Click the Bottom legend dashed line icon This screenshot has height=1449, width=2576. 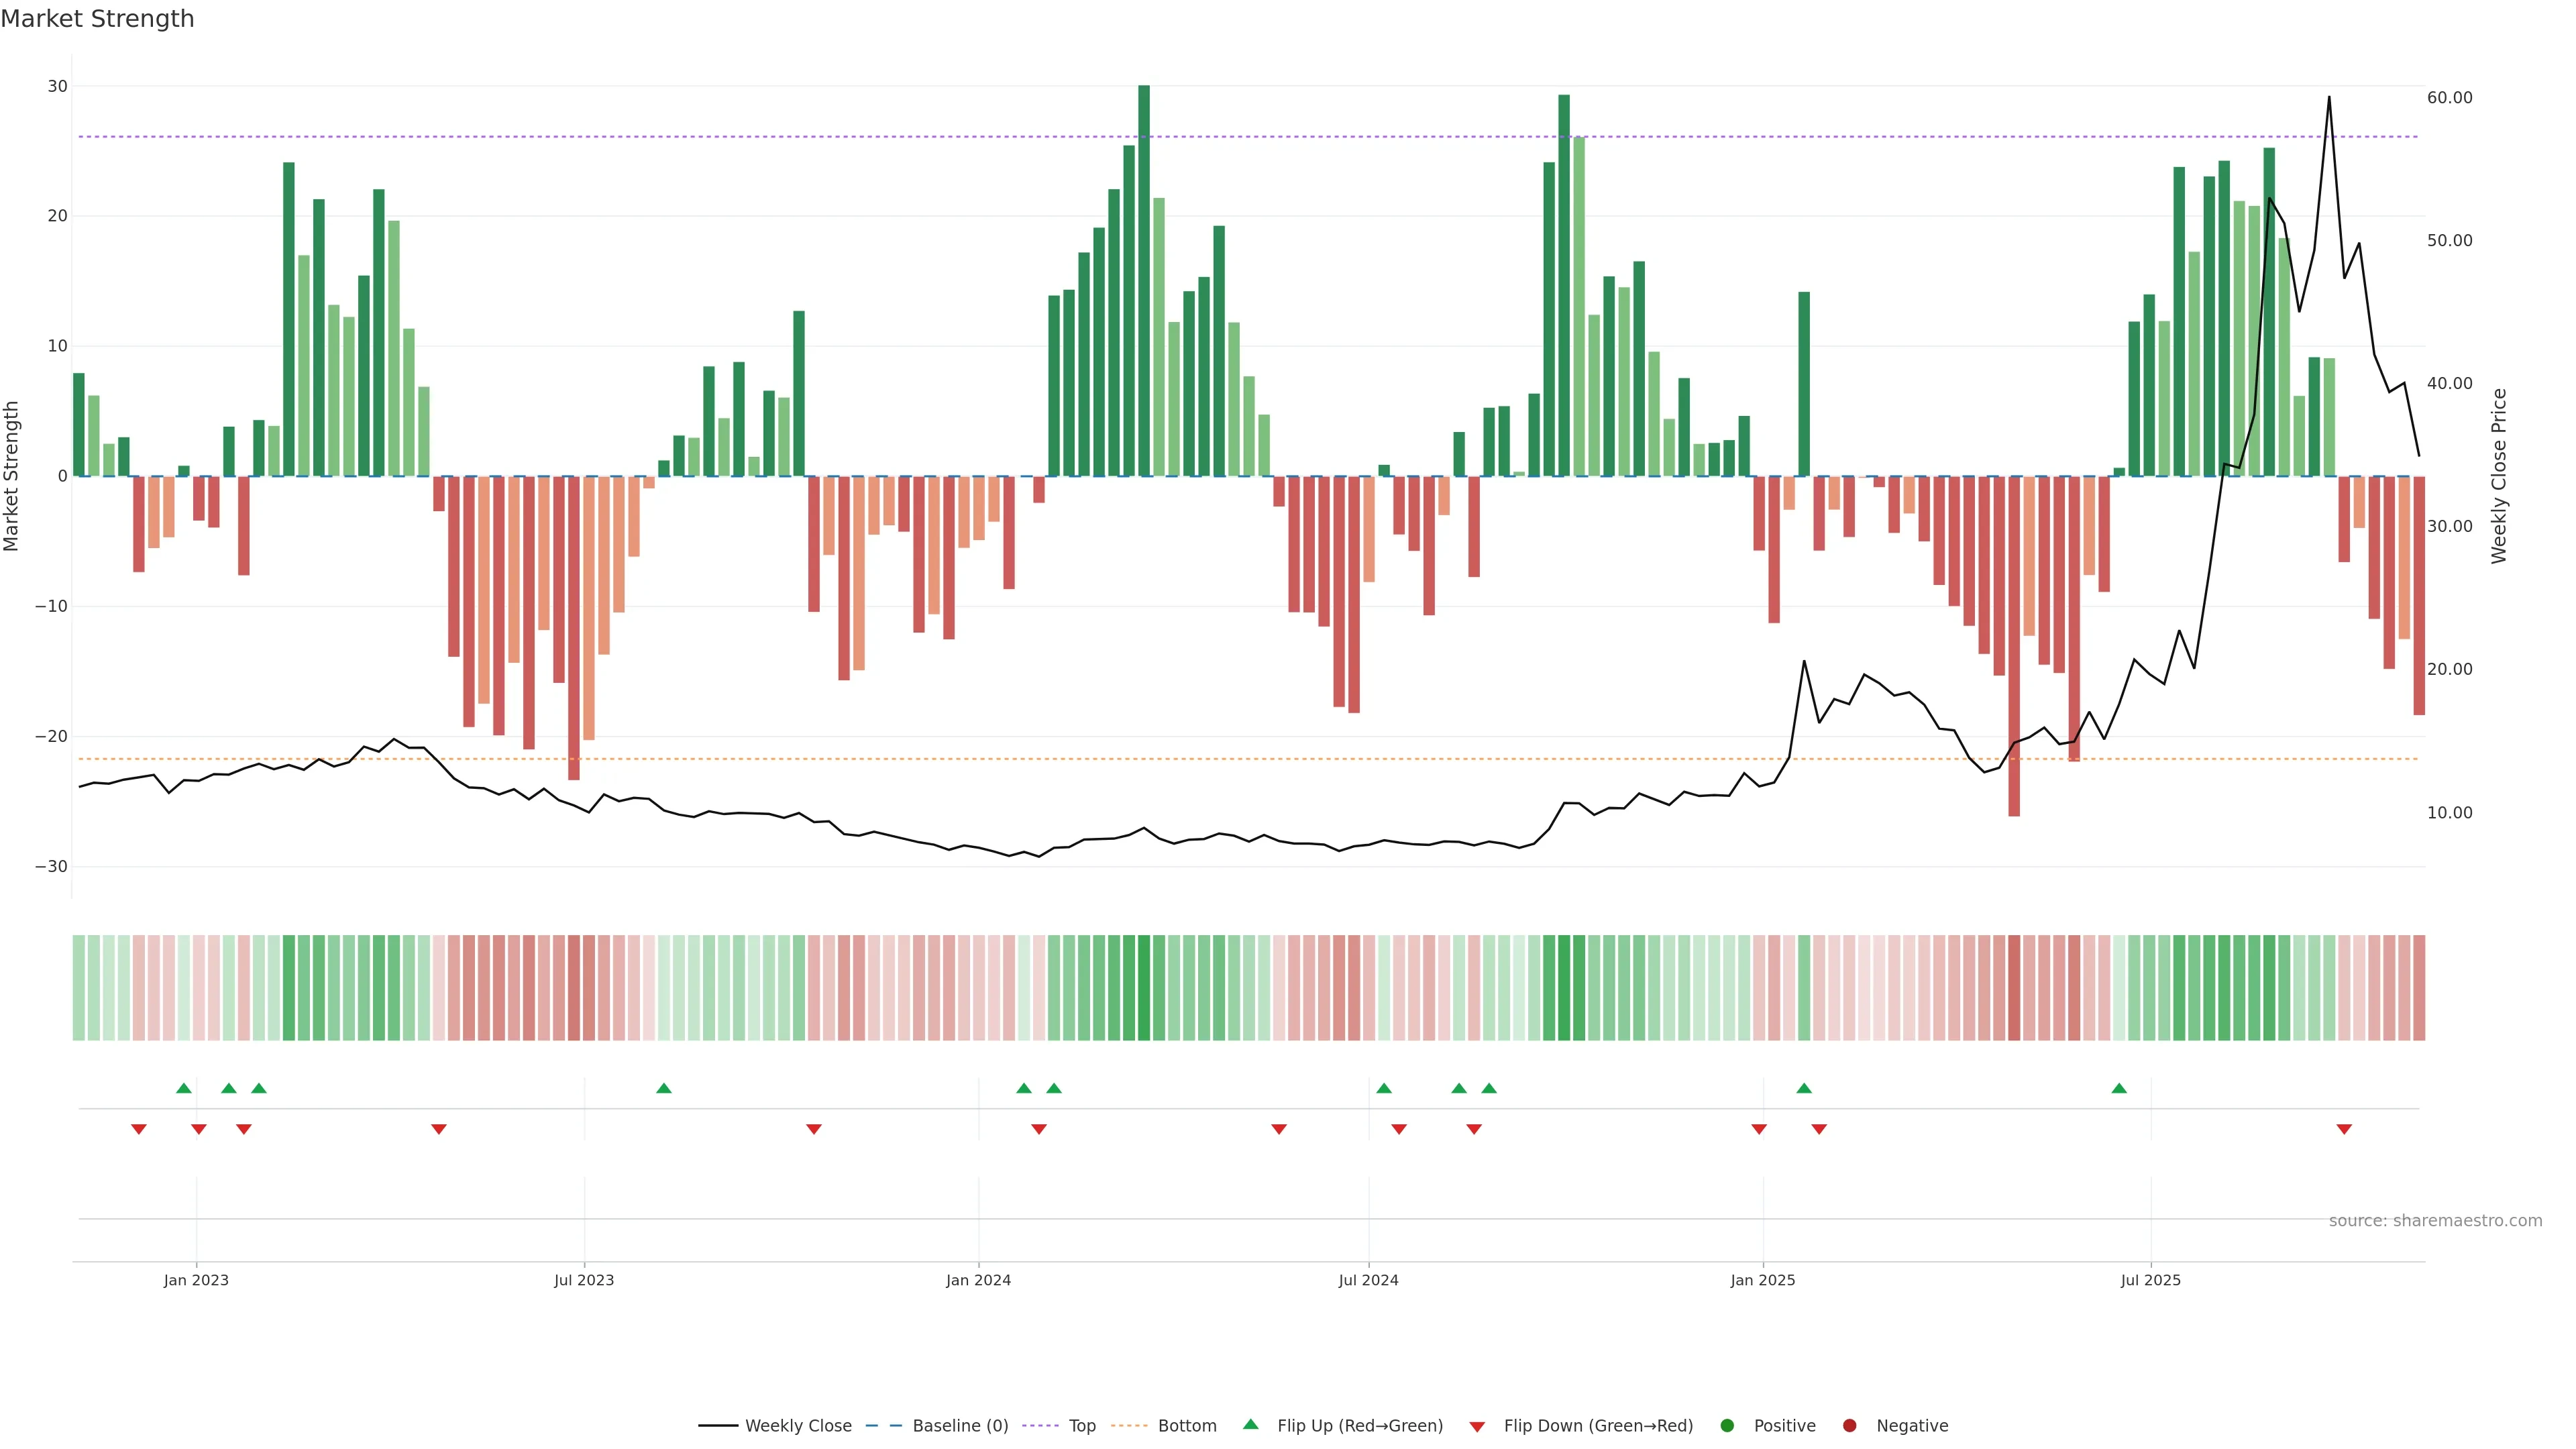pos(1129,1426)
